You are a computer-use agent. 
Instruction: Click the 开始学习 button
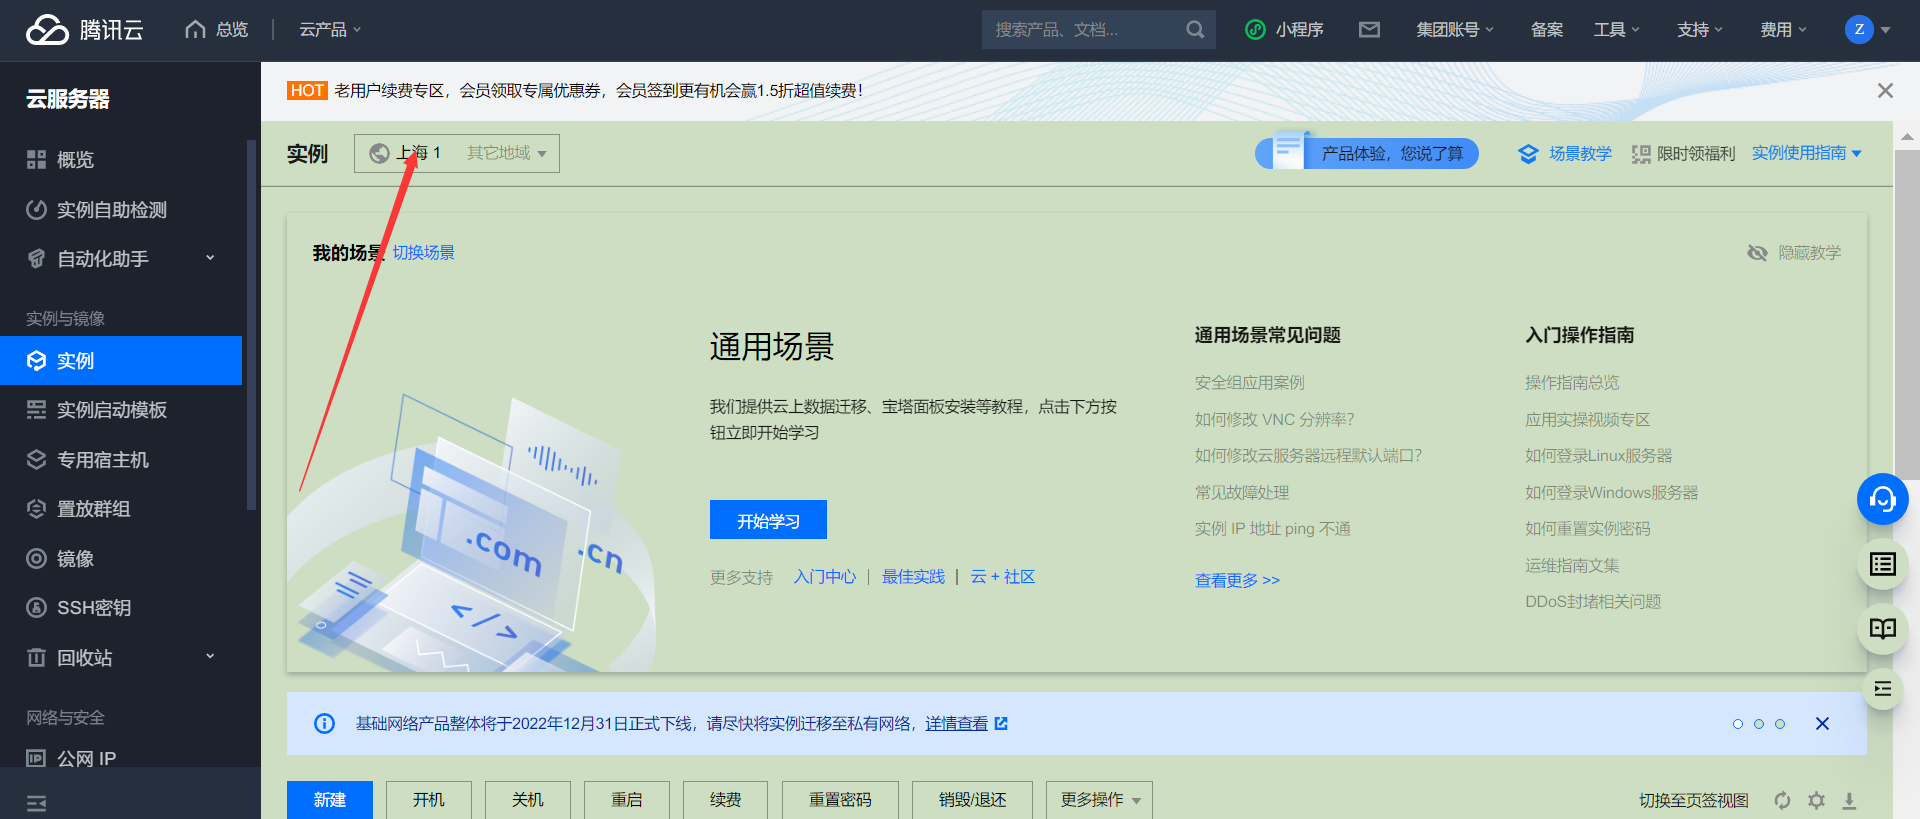[768, 520]
